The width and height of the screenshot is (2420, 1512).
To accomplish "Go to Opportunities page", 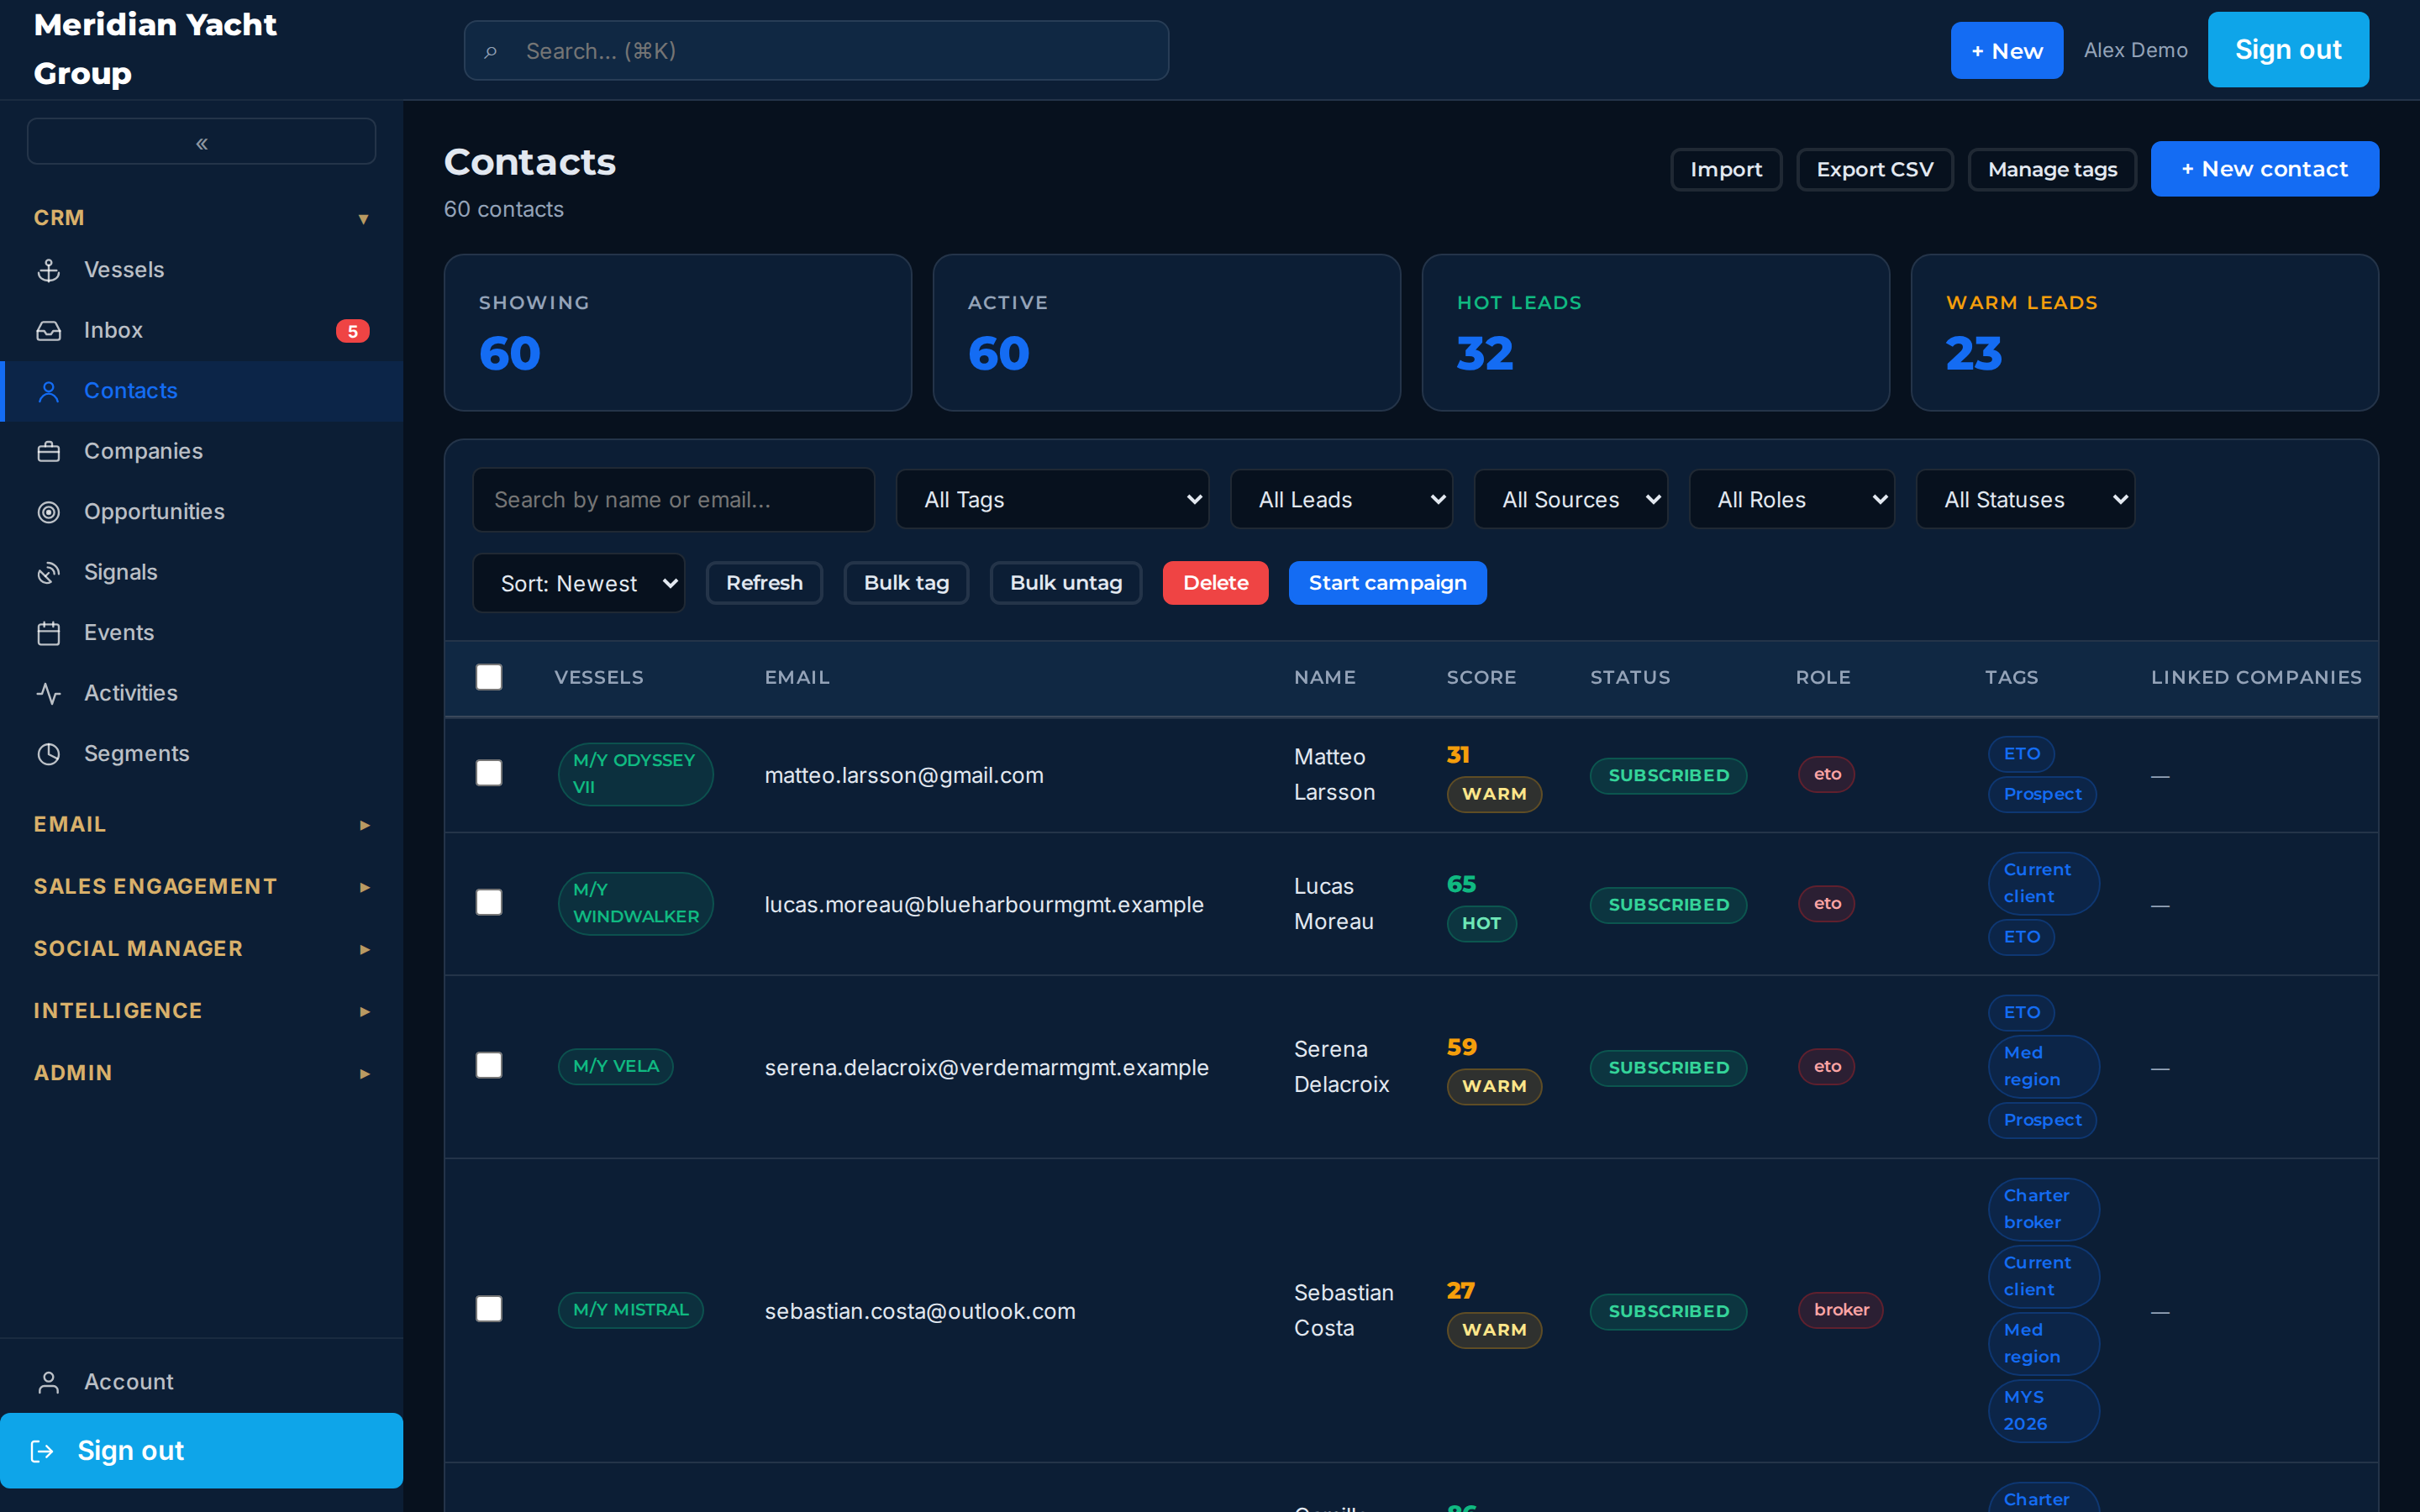I will coord(201,512).
